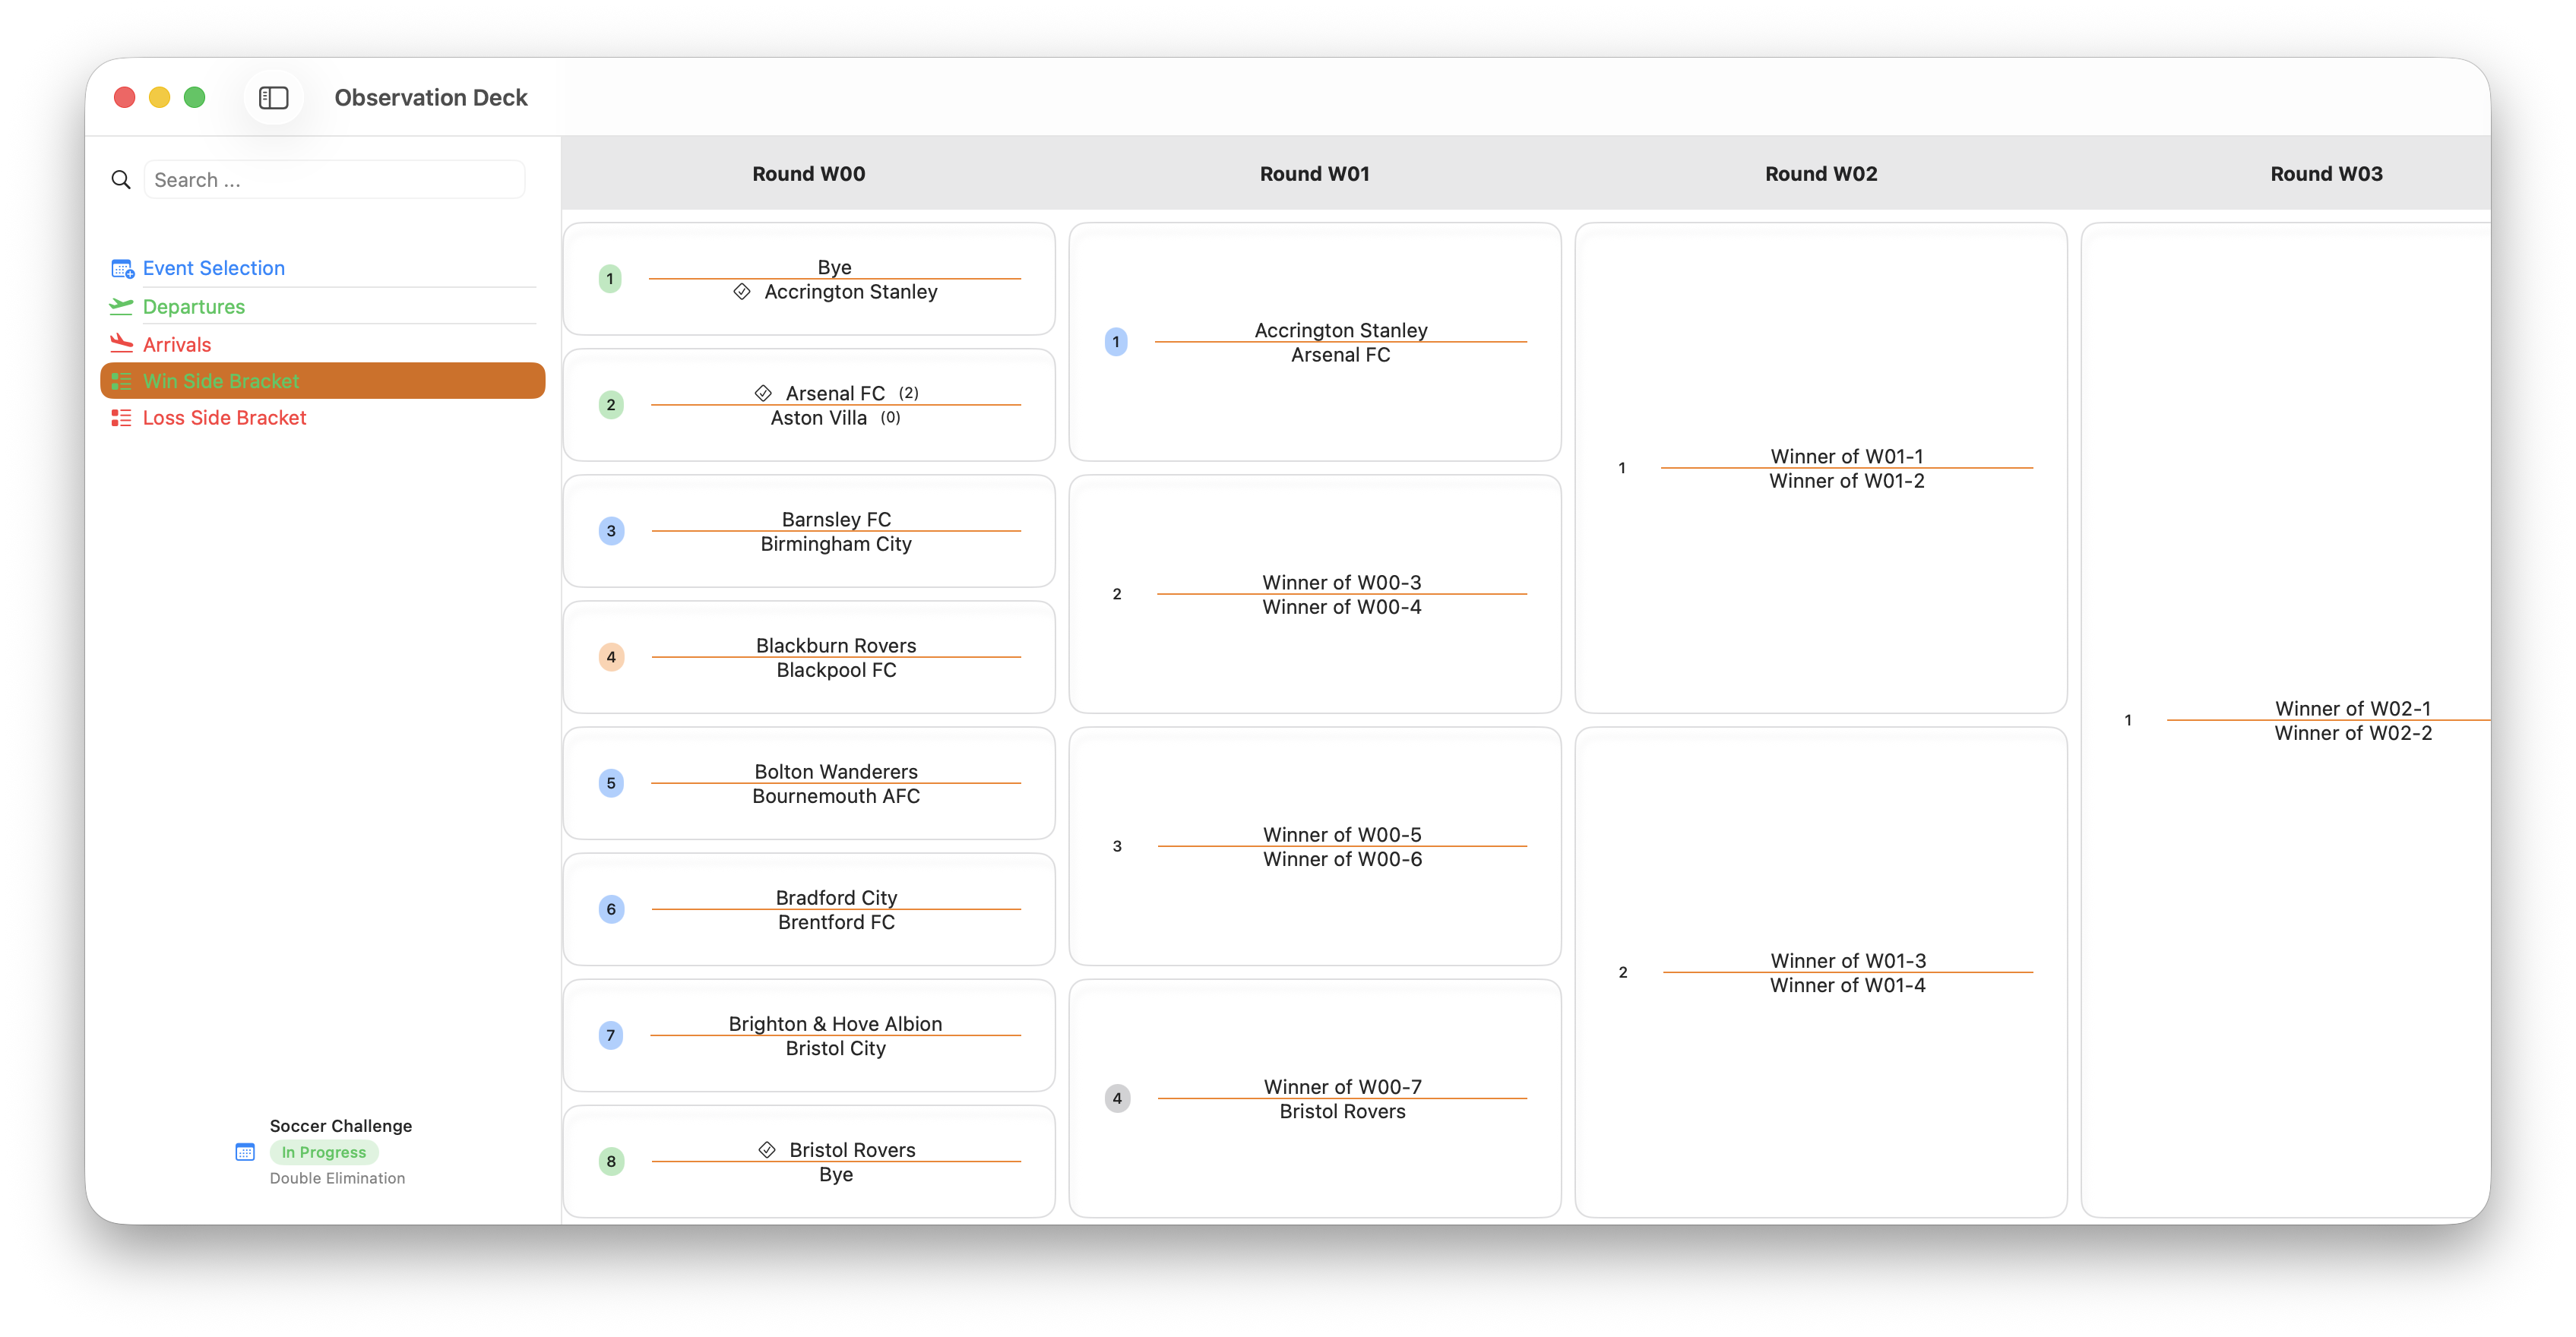2576x1337 pixels.
Task: Click the In Progress status badge
Action: coord(323,1152)
